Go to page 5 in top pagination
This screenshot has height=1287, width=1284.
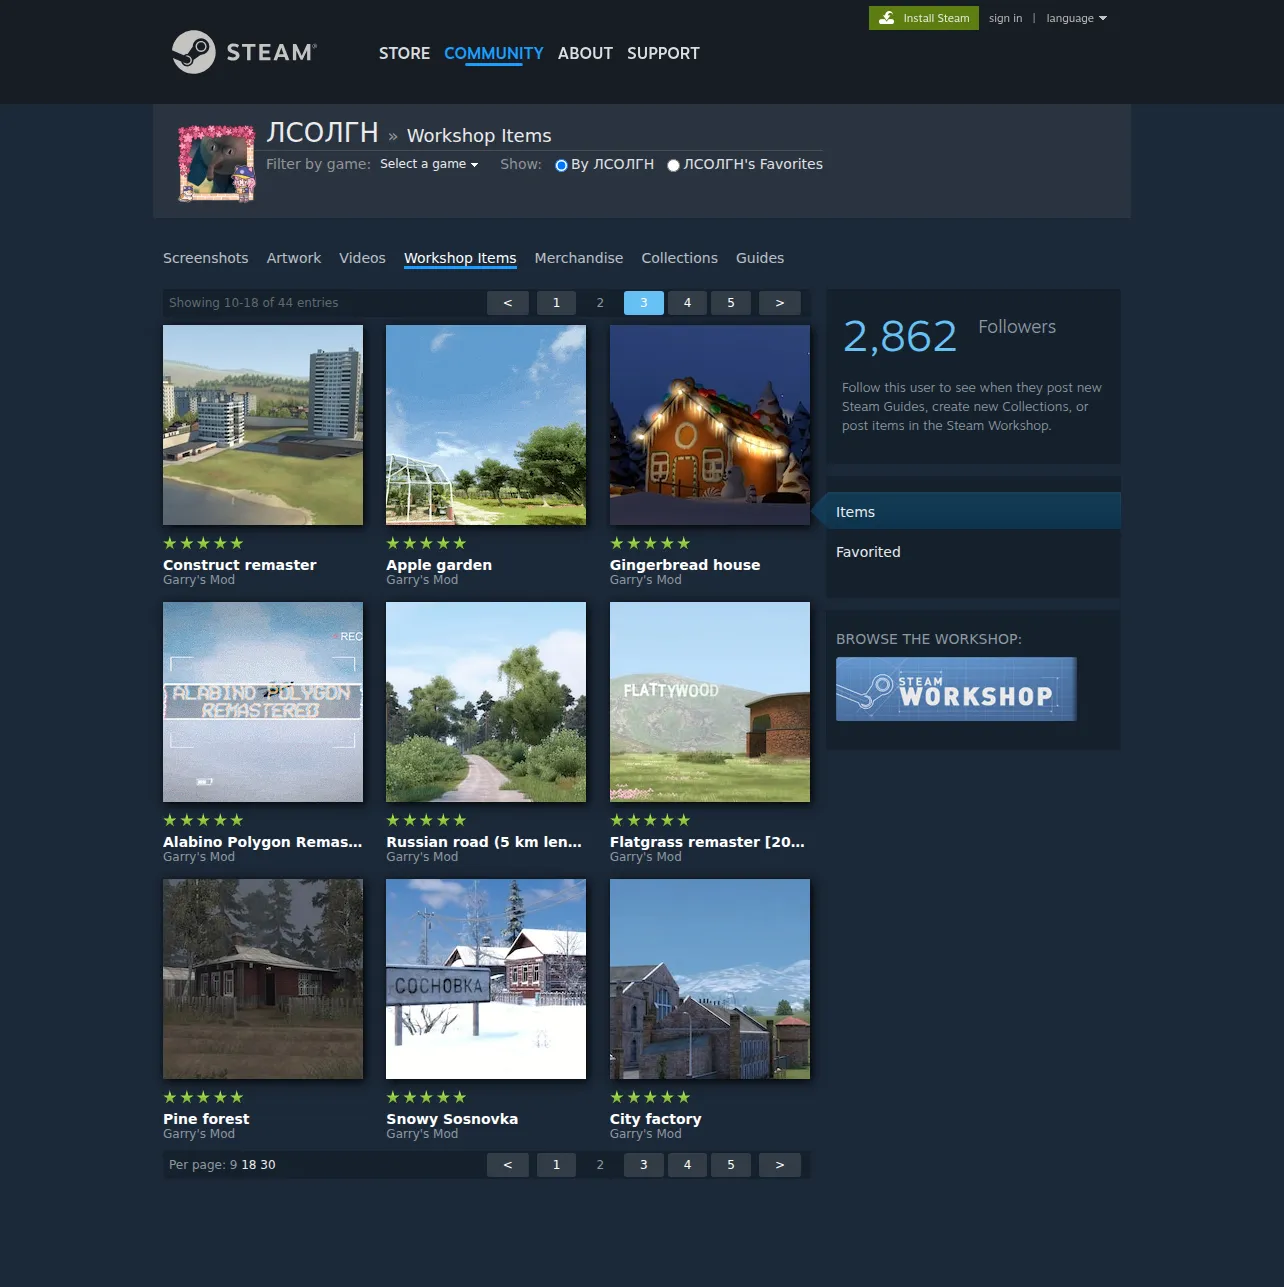(x=731, y=303)
